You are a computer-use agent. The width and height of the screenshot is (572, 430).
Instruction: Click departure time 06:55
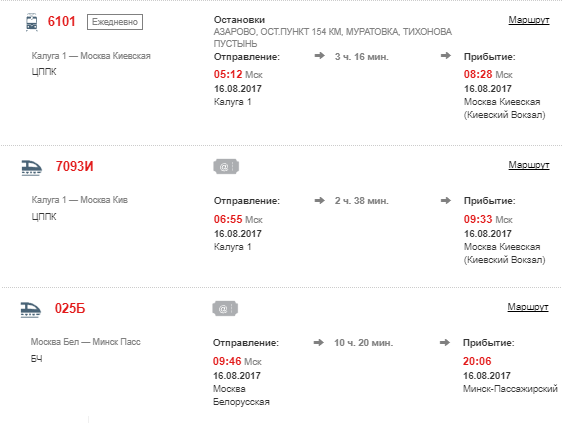[228, 220]
